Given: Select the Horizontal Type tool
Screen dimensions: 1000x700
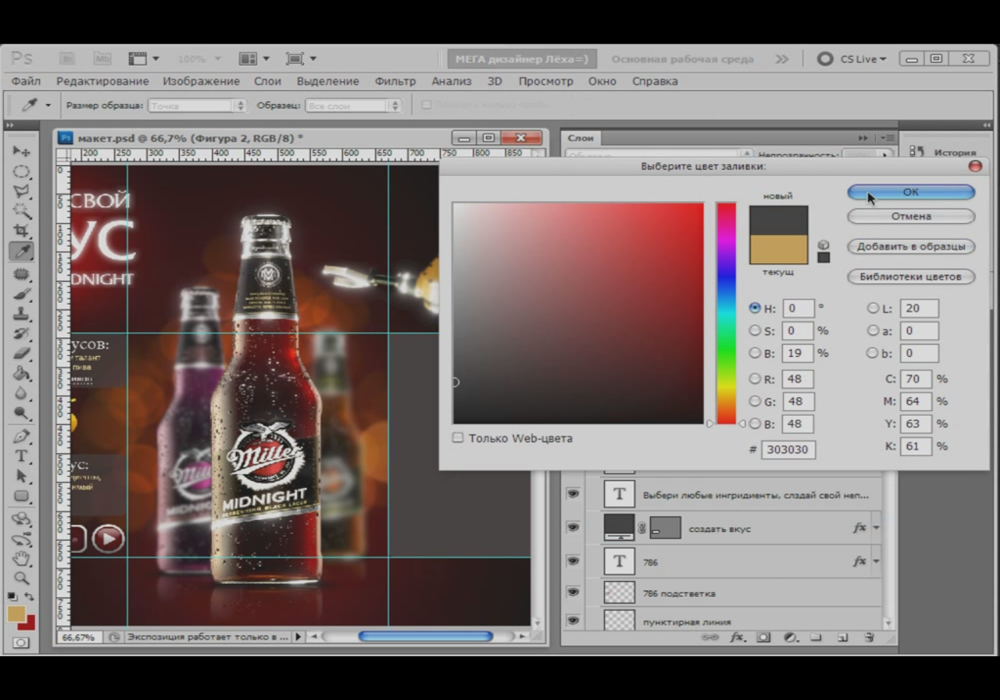Looking at the screenshot, I should [21, 456].
